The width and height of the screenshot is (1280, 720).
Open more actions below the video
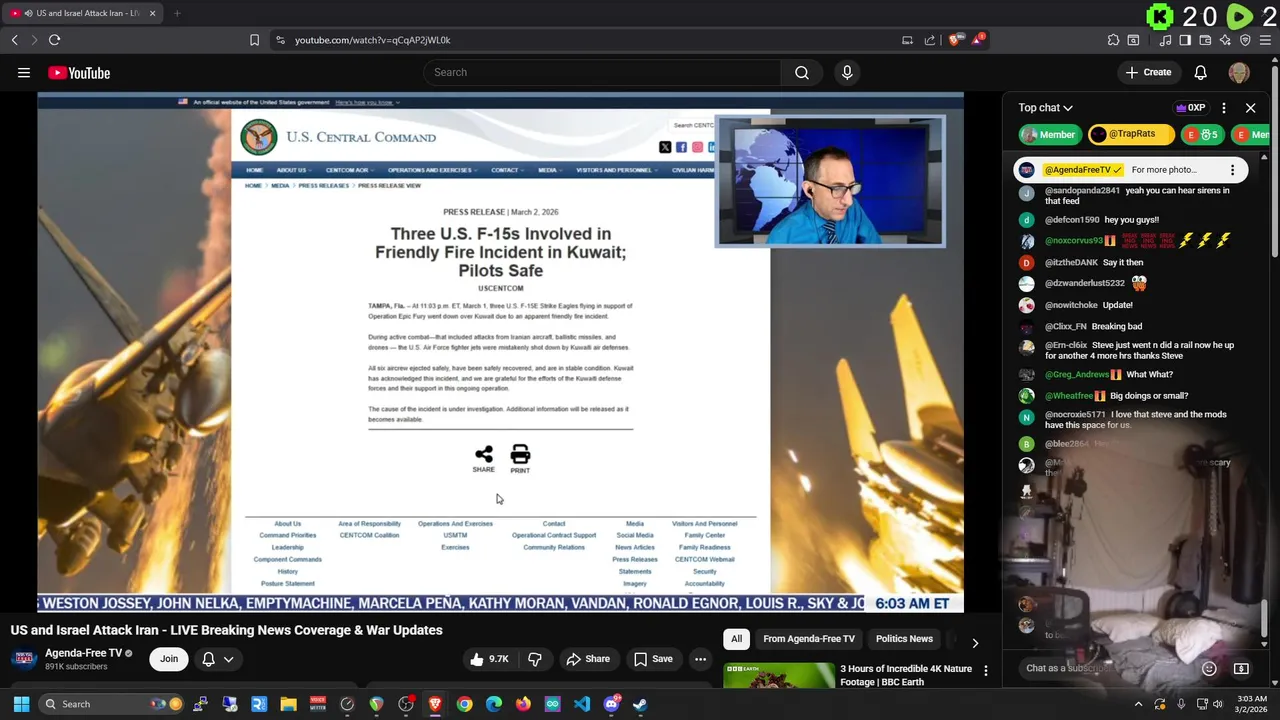click(x=700, y=659)
